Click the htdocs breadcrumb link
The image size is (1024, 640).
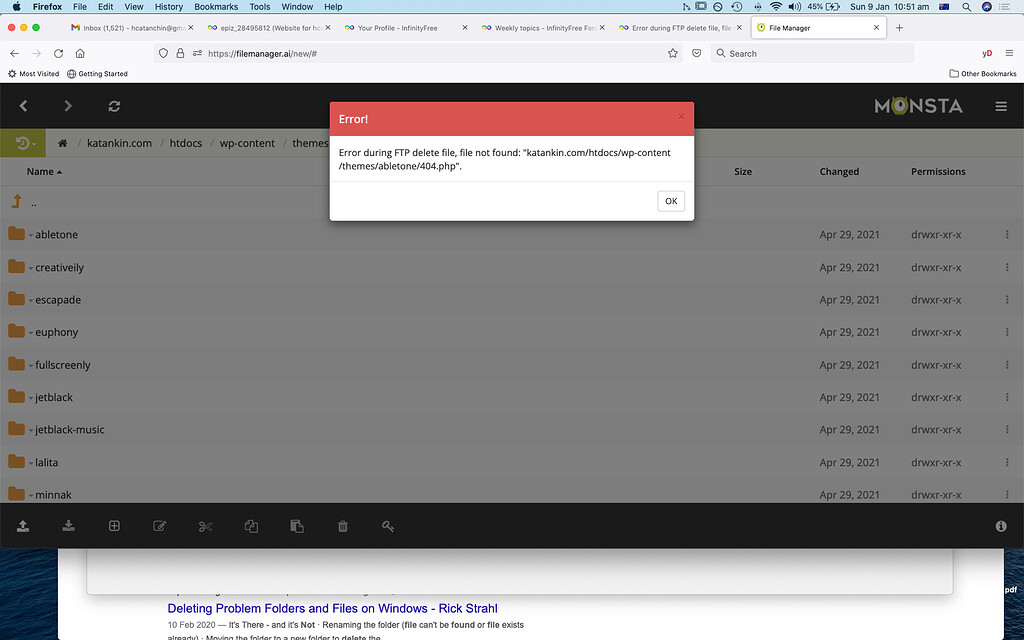tap(185, 144)
